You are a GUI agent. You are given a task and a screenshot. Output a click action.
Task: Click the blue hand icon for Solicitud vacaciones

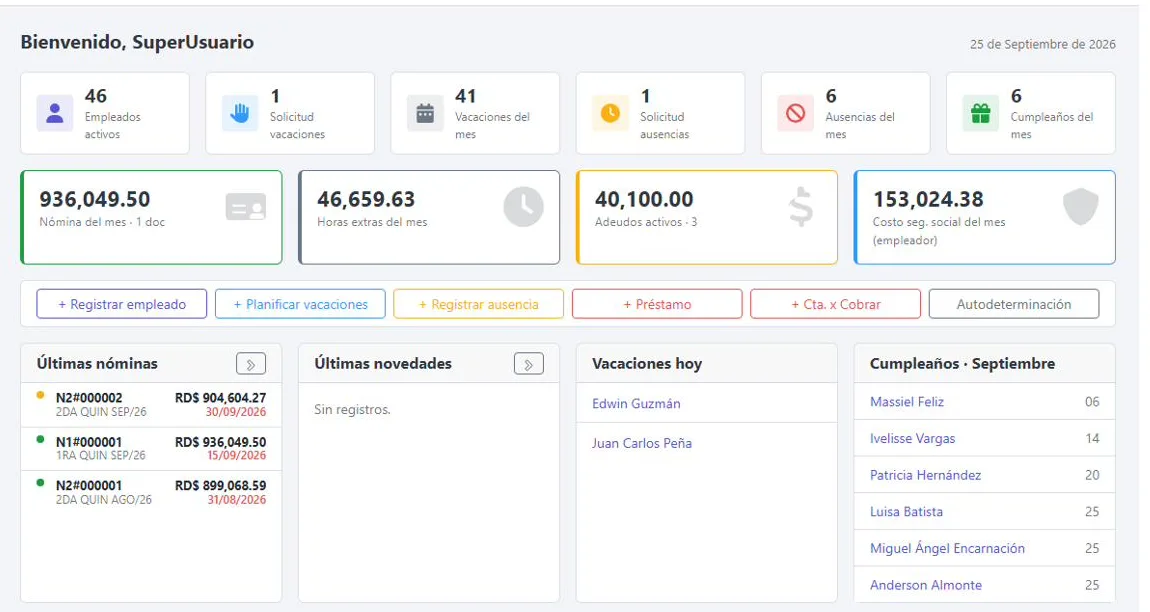click(240, 113)
